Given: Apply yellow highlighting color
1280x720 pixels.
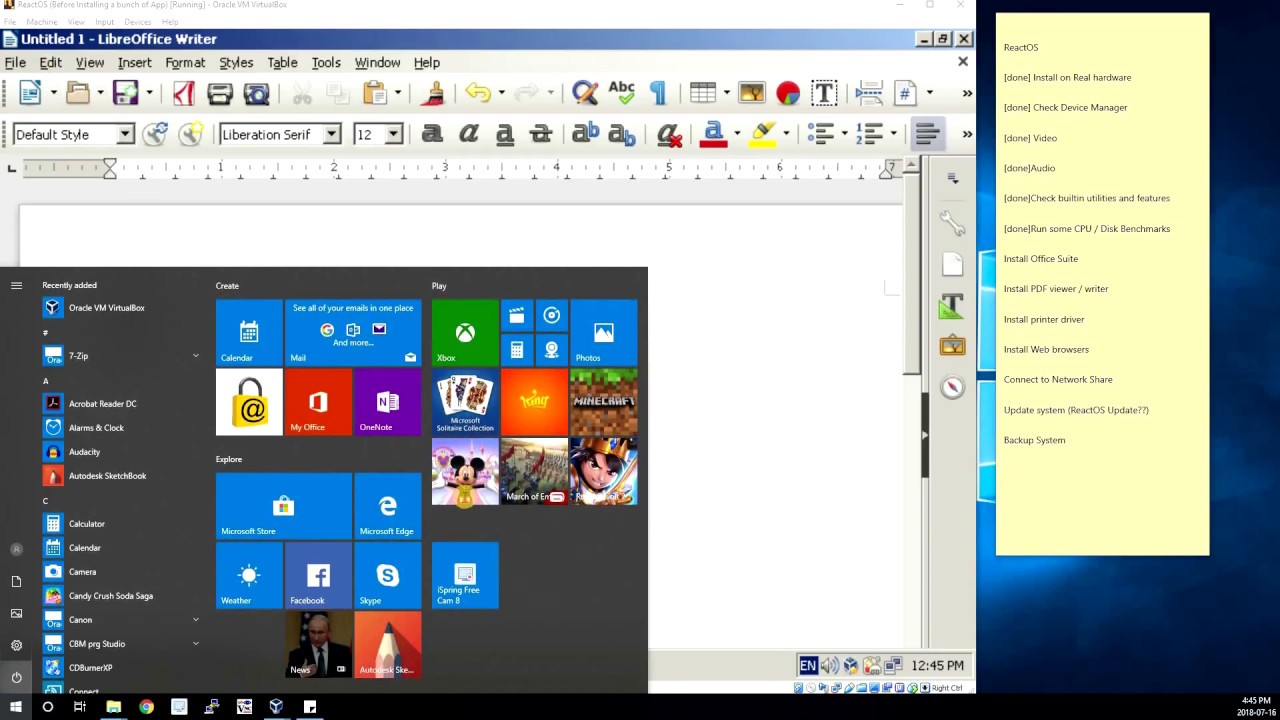Looking at the screenshot, I should 763,134.
